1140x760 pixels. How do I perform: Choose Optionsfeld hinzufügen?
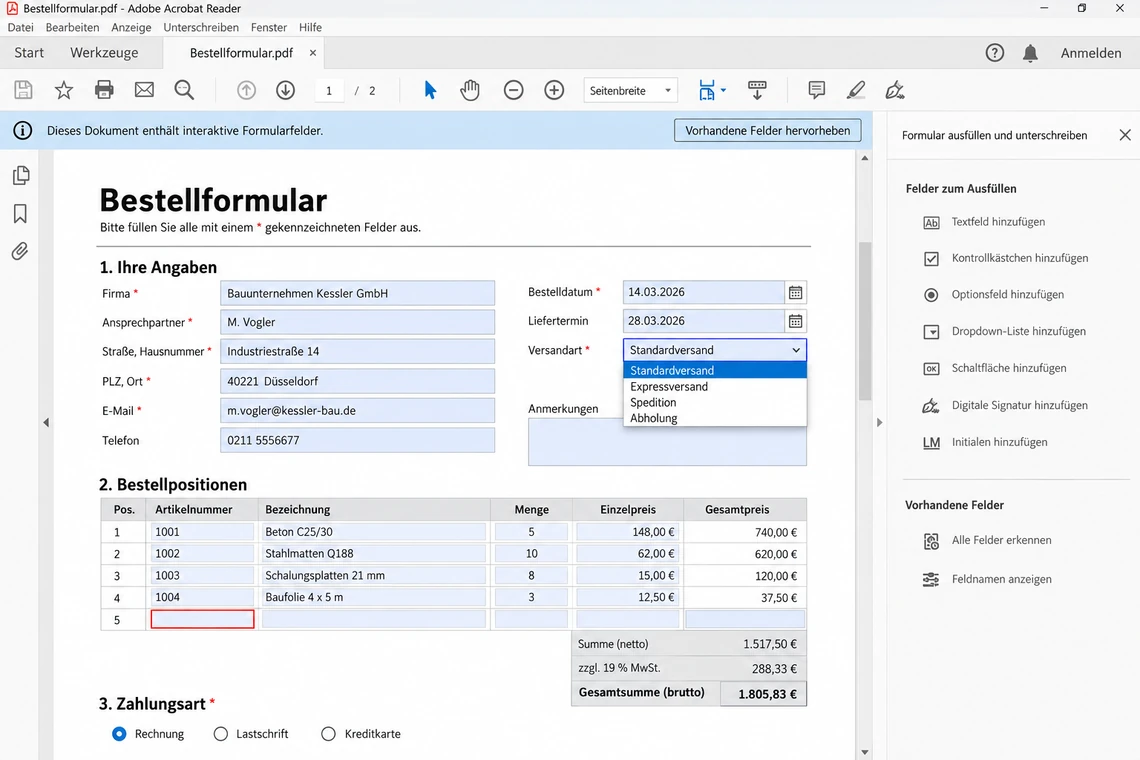pos(994,295)
